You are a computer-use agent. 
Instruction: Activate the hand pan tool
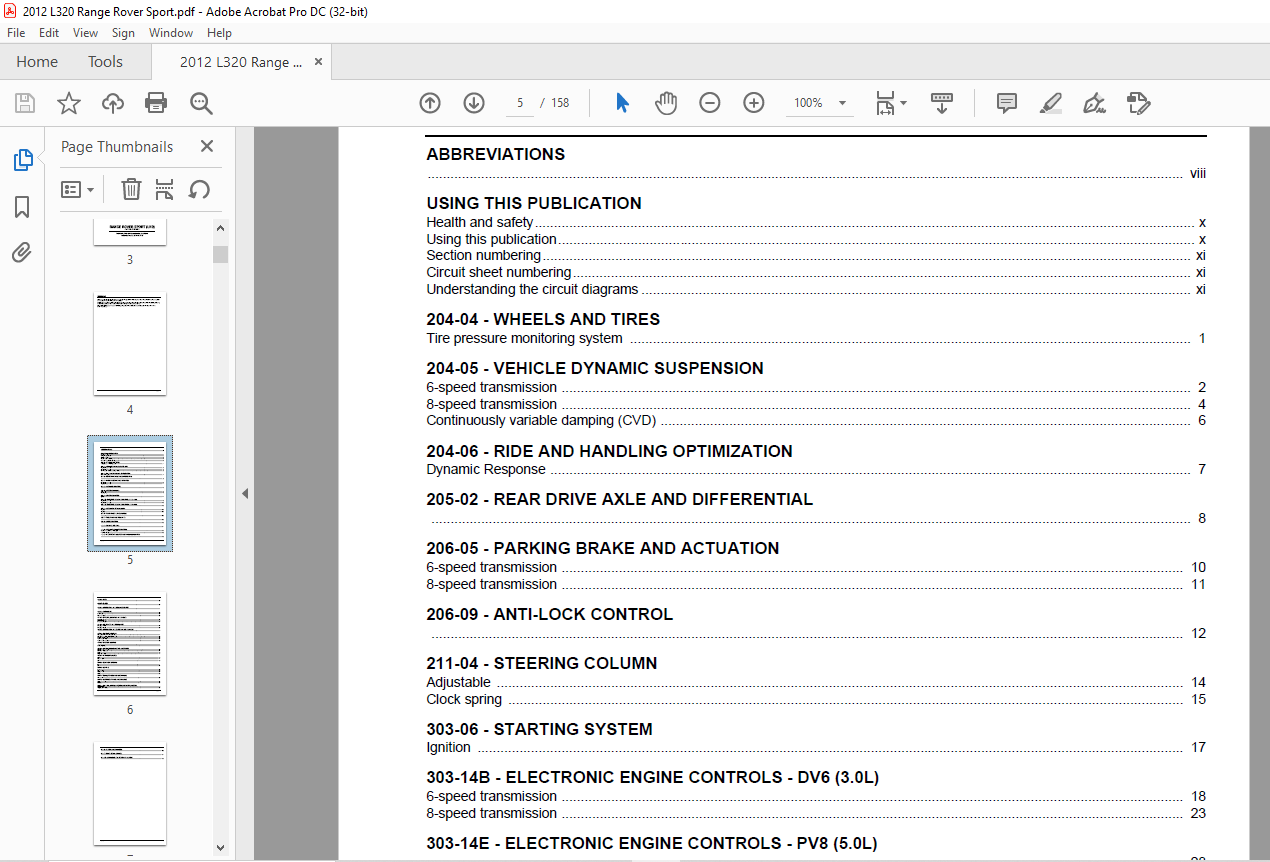point(666,103)
